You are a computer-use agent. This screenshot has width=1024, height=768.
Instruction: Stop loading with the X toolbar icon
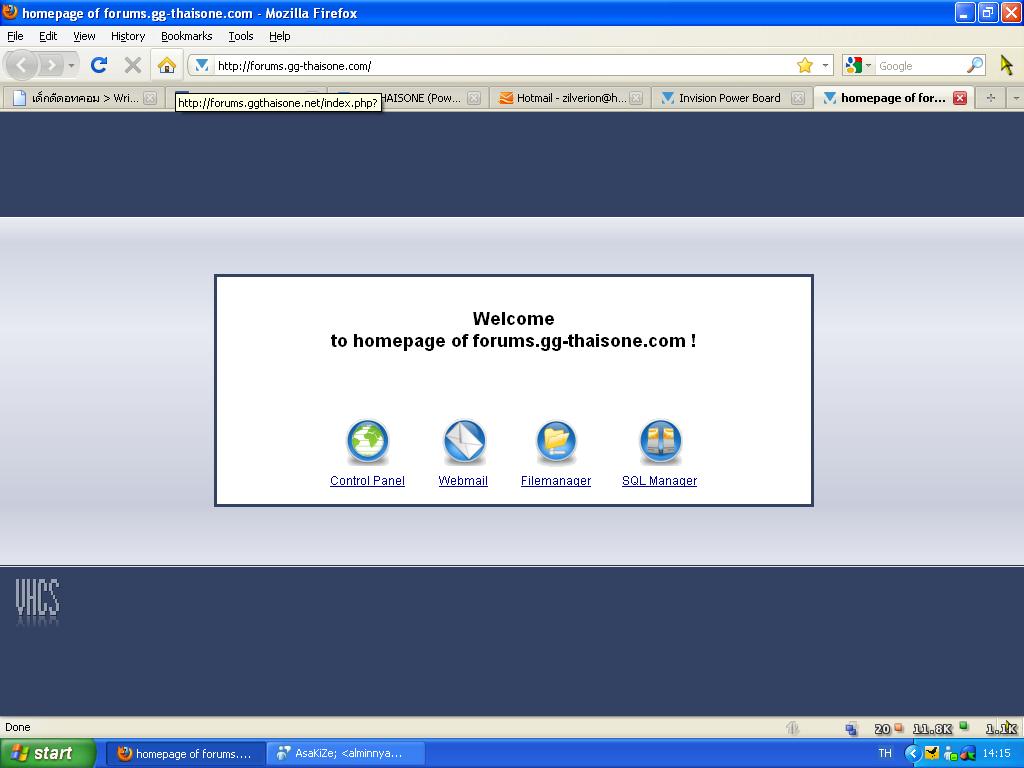[x=133, y=65]
